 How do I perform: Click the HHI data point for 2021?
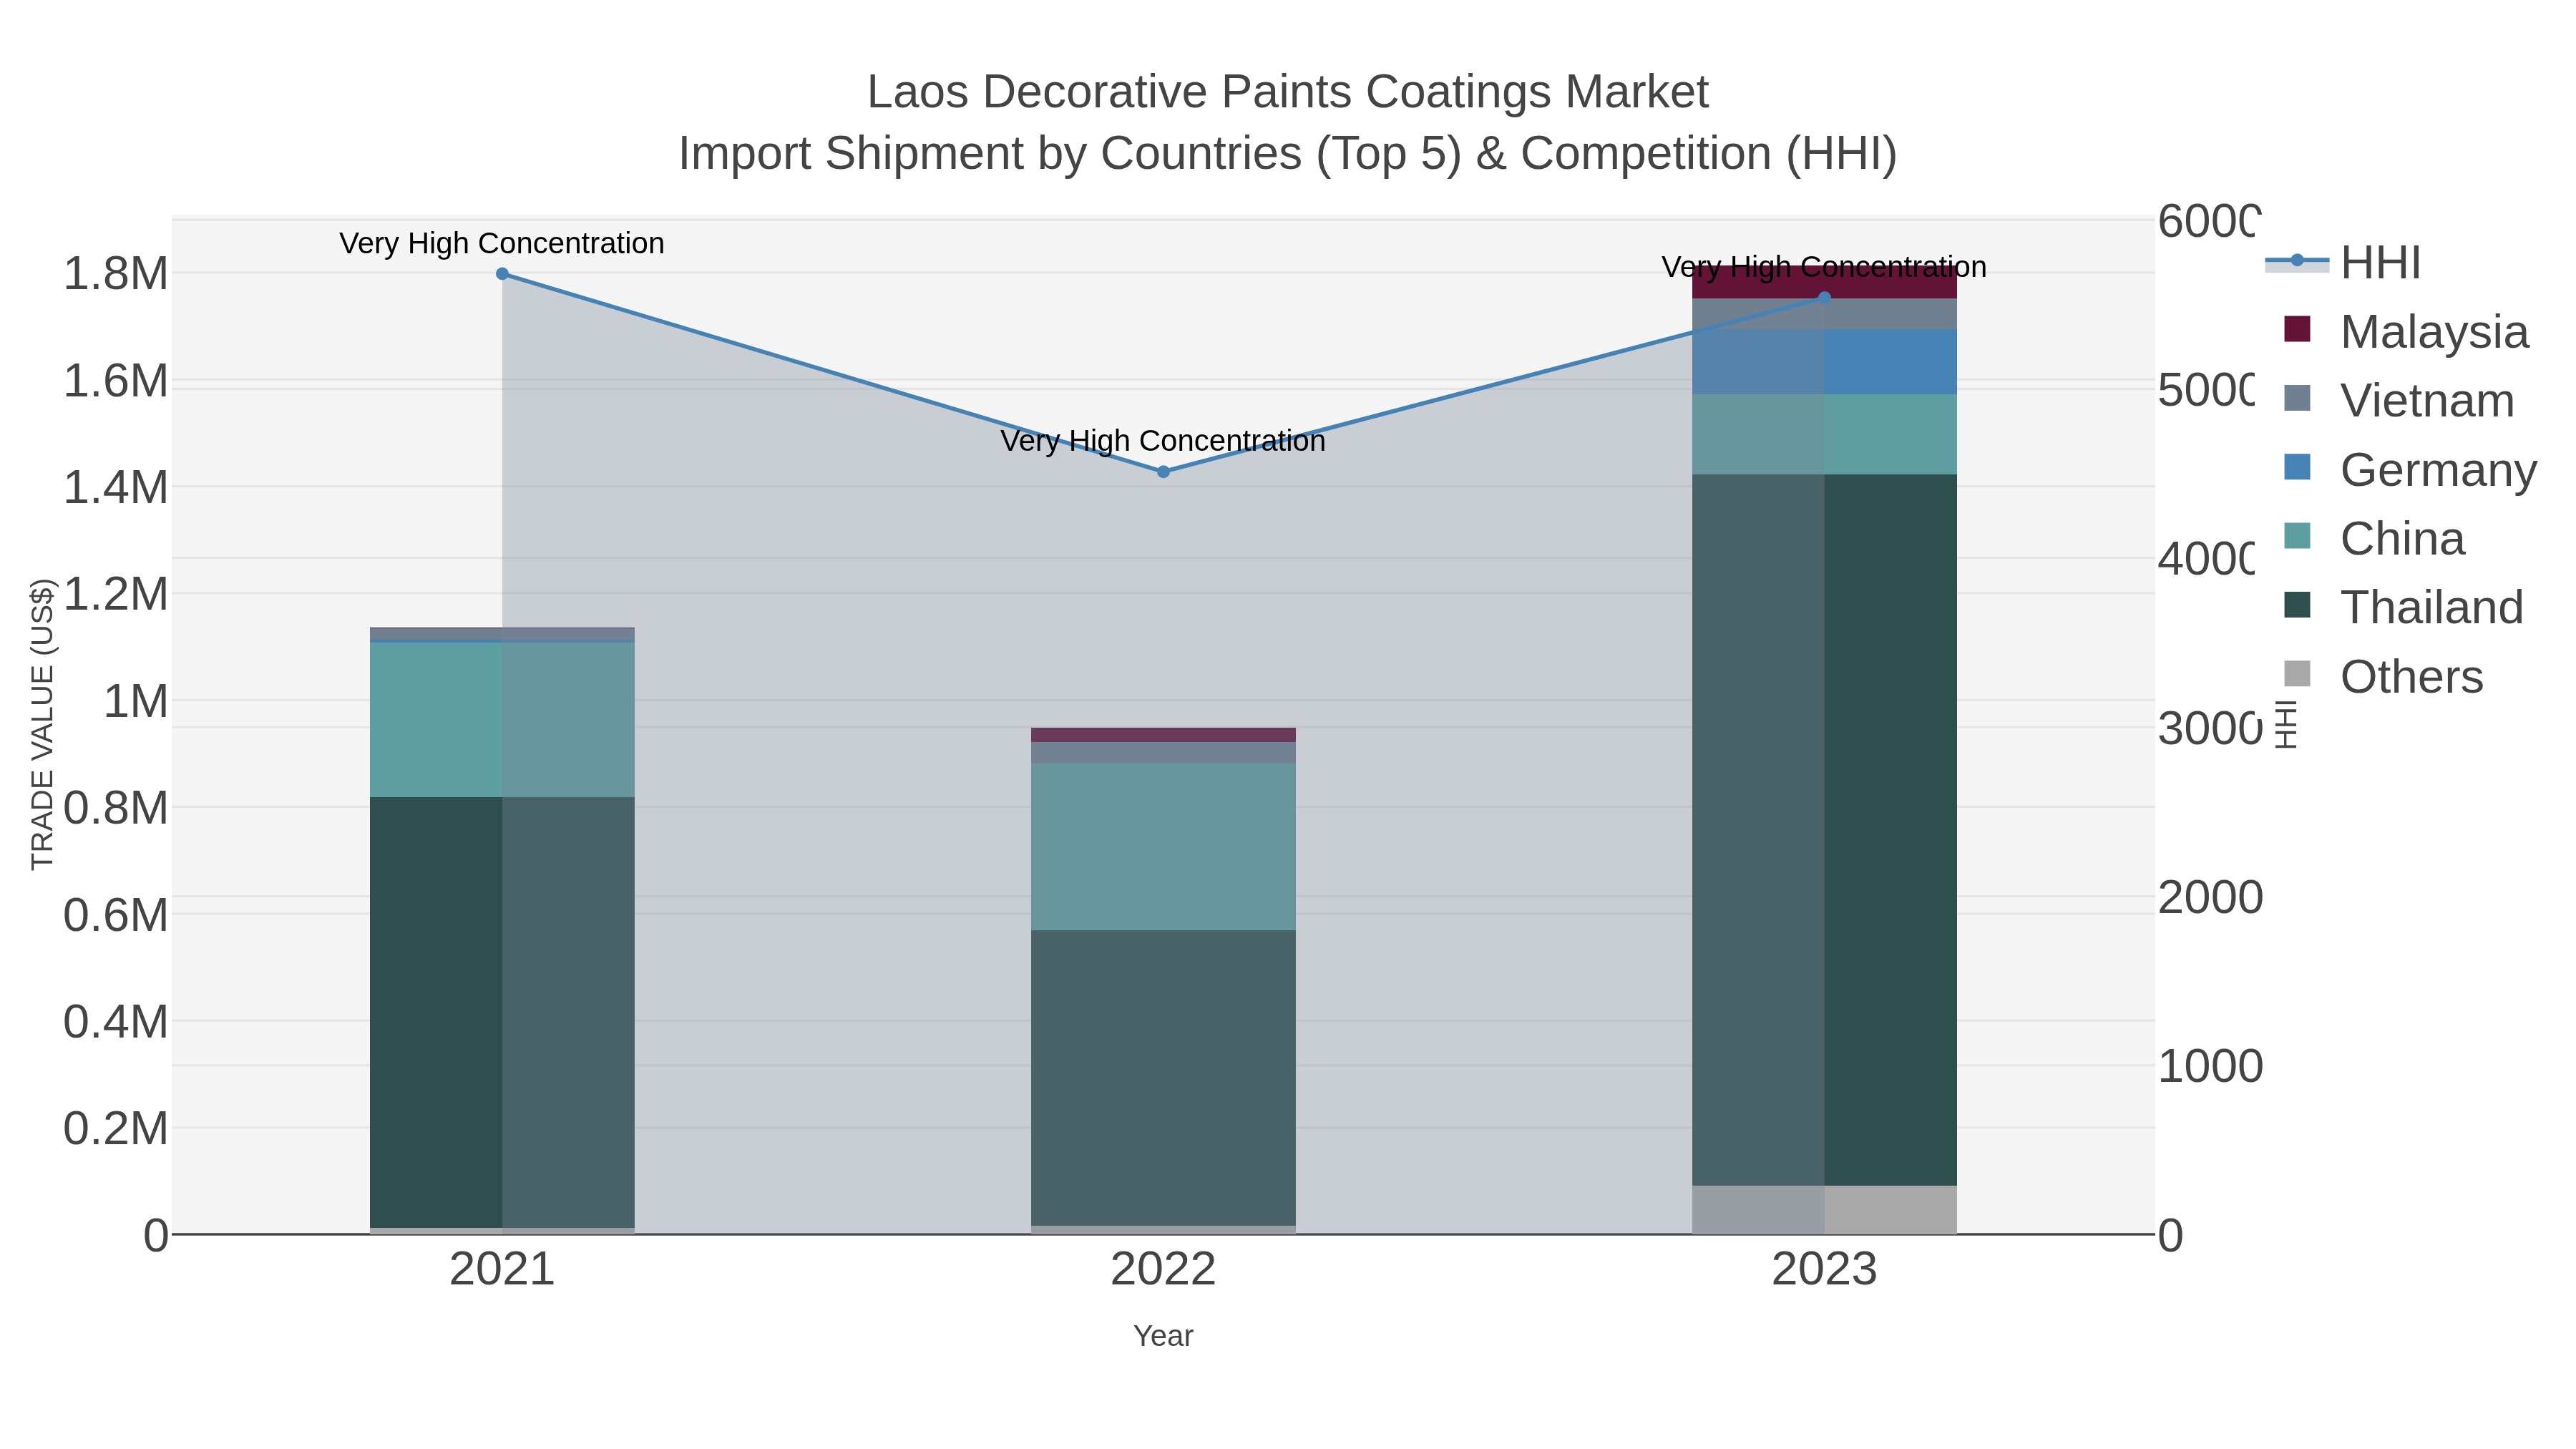[x=502, y=274]
